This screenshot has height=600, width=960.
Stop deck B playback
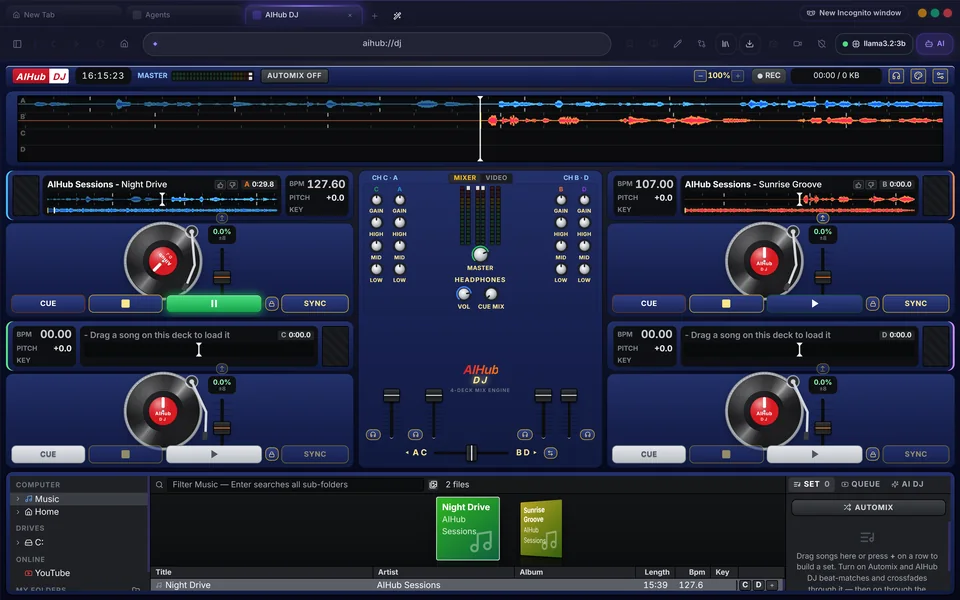726,304
